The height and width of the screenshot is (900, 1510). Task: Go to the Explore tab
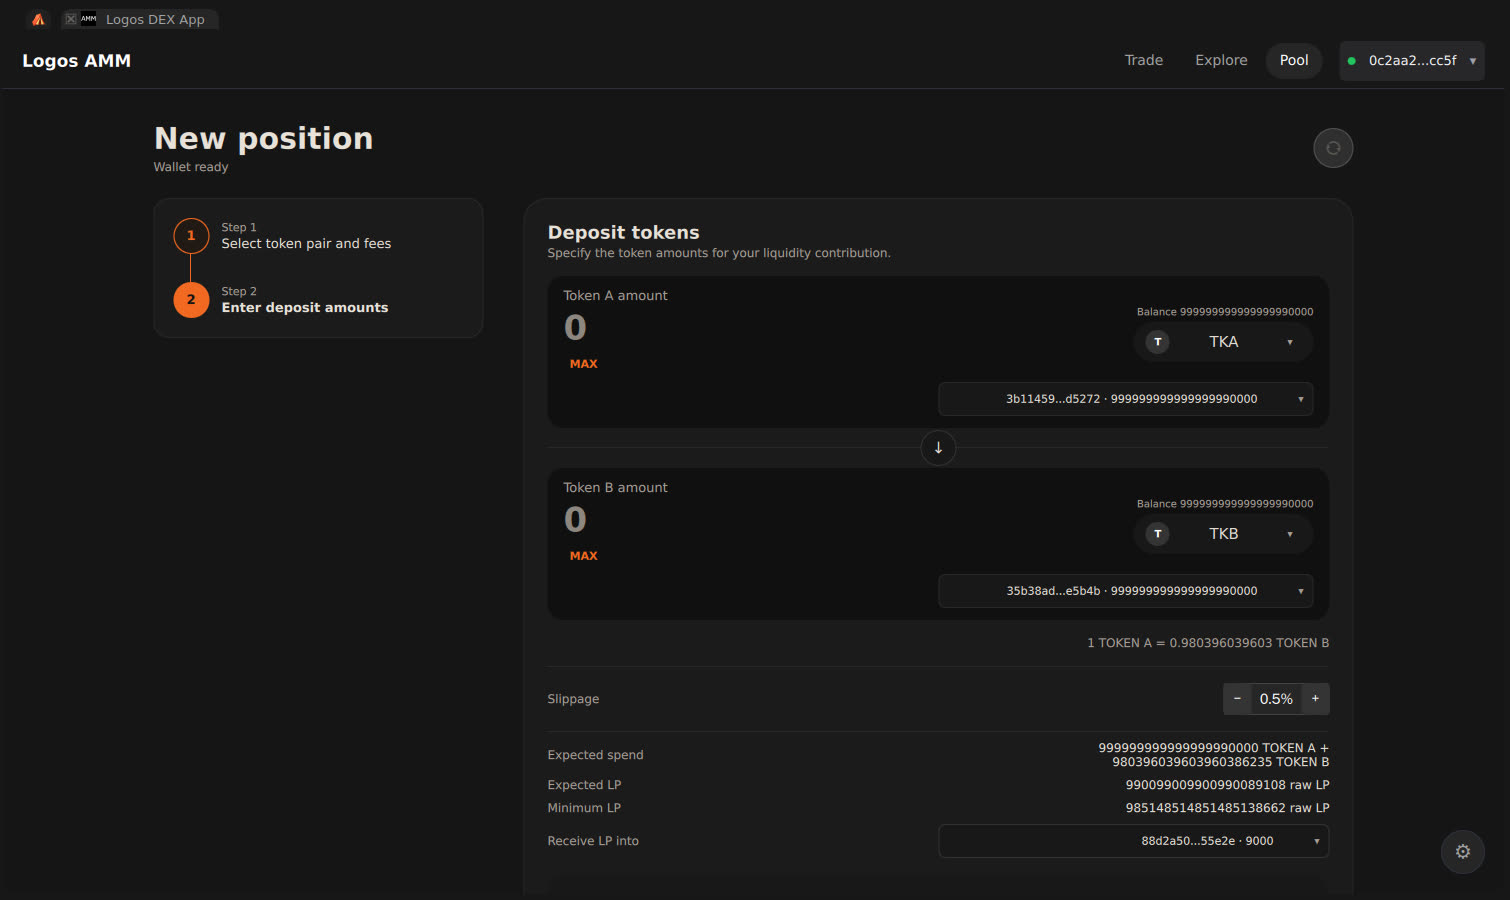tap(1221, 61)
